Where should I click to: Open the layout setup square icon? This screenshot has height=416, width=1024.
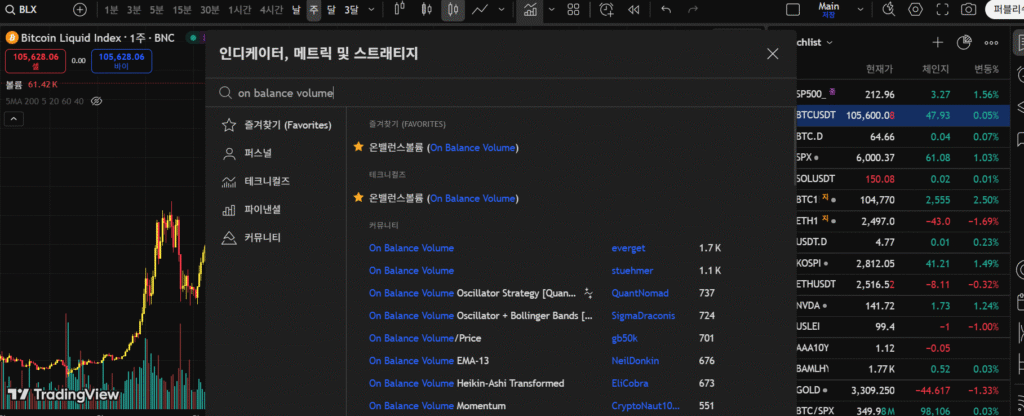point(793,10)
